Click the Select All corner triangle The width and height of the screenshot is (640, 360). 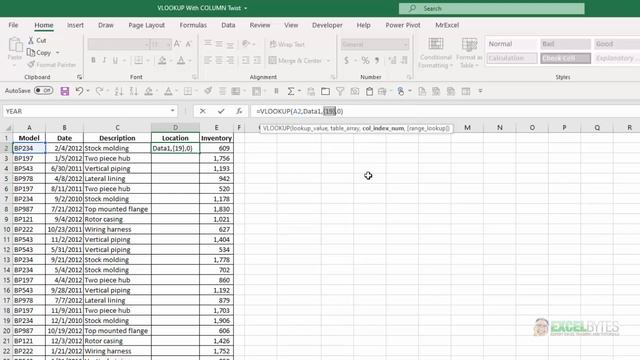click(7, 128)
